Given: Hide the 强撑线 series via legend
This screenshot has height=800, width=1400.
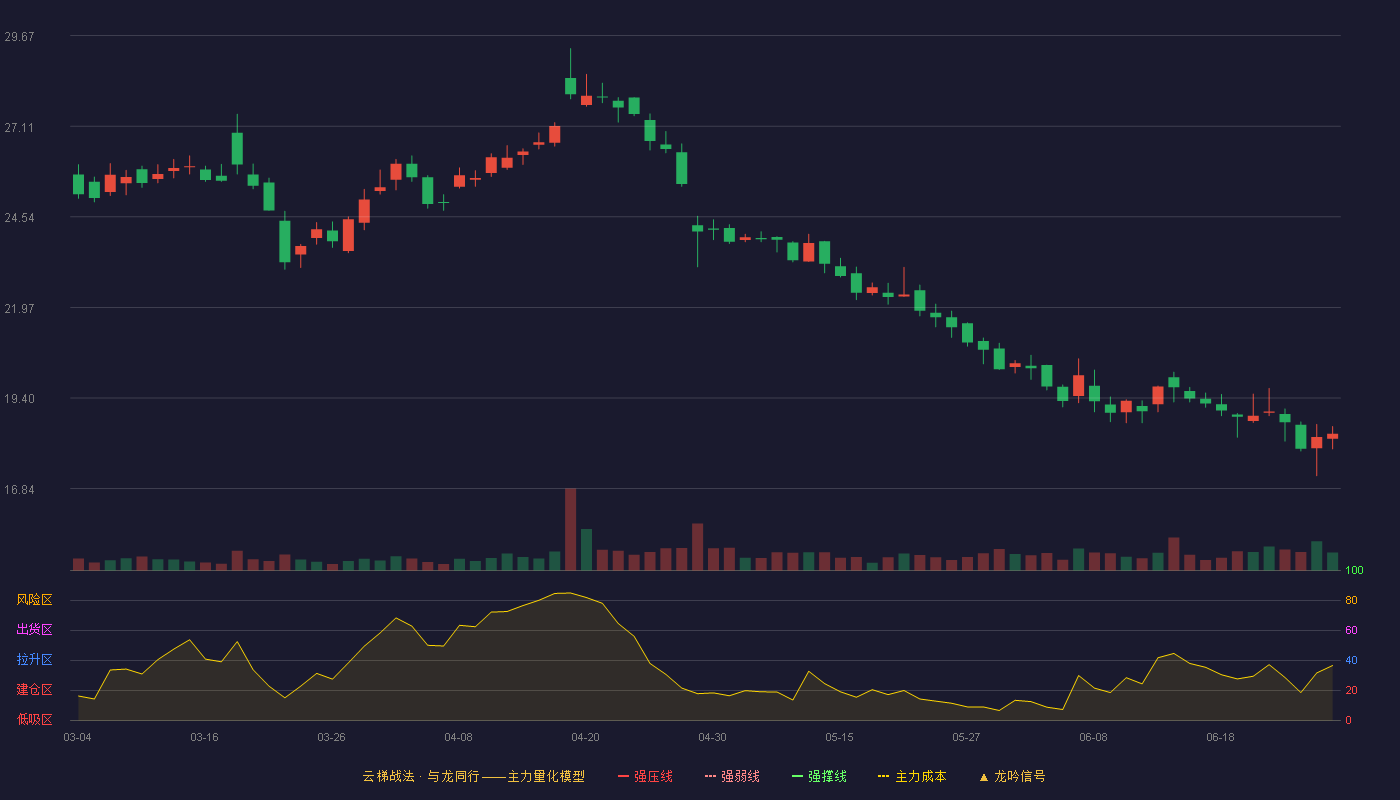Looking at the screenshot, I should pos(819,776).
